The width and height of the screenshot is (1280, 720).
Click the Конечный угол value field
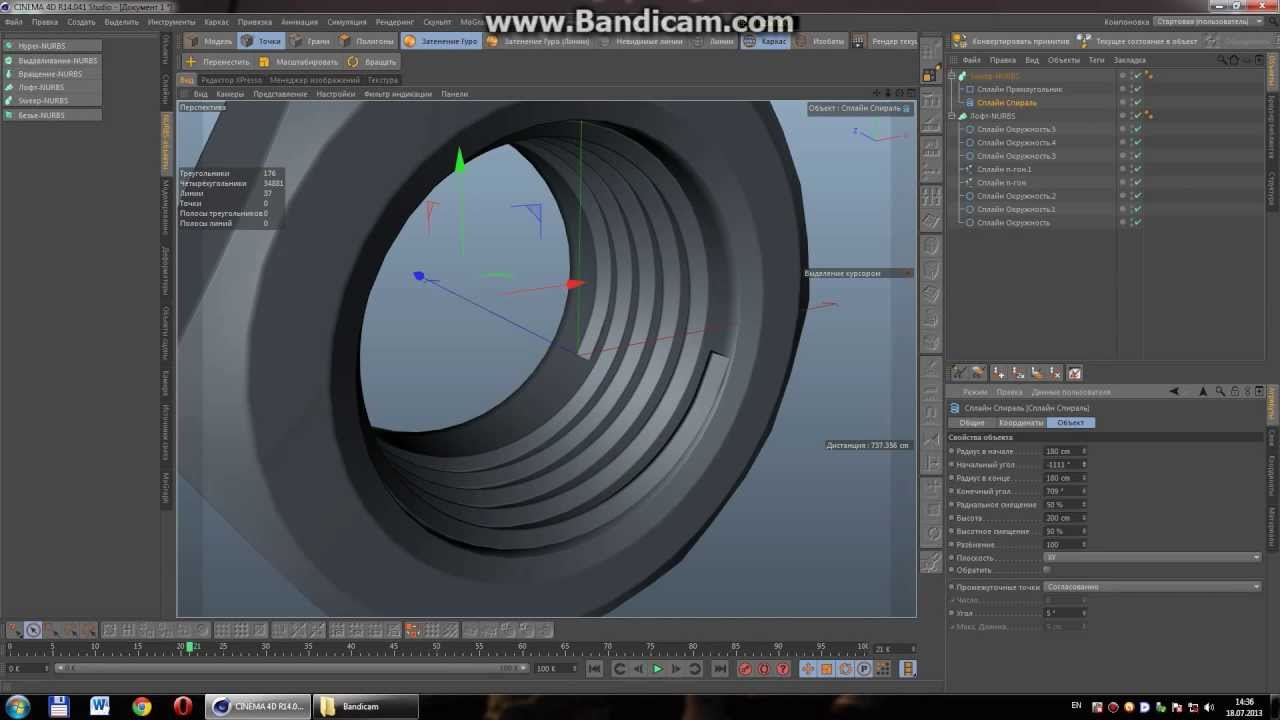pos(1062,491)
